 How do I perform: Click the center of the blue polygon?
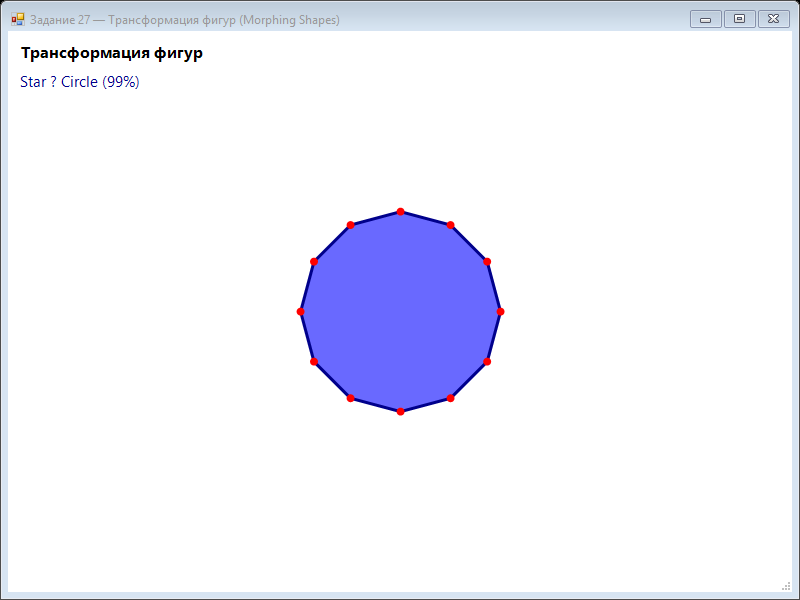click(x=401, y=312)
